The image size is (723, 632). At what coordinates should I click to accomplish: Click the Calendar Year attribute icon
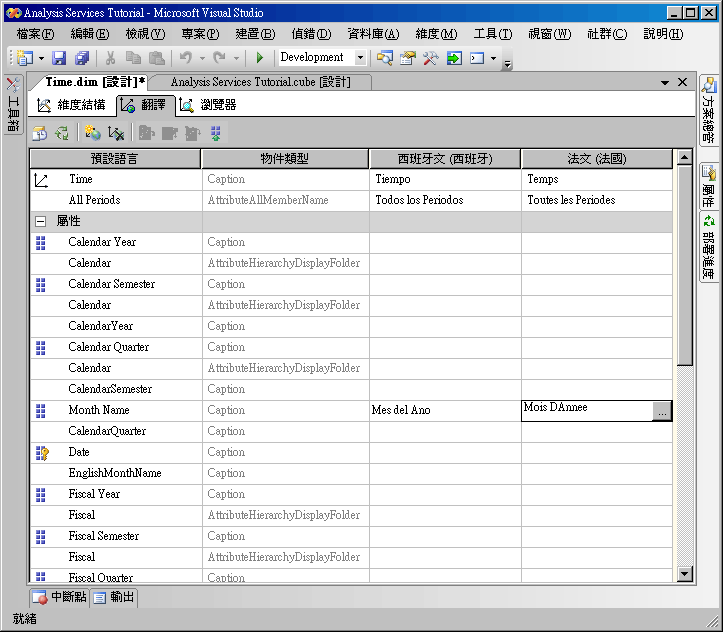pyautogui.click(x=41, y=242)
